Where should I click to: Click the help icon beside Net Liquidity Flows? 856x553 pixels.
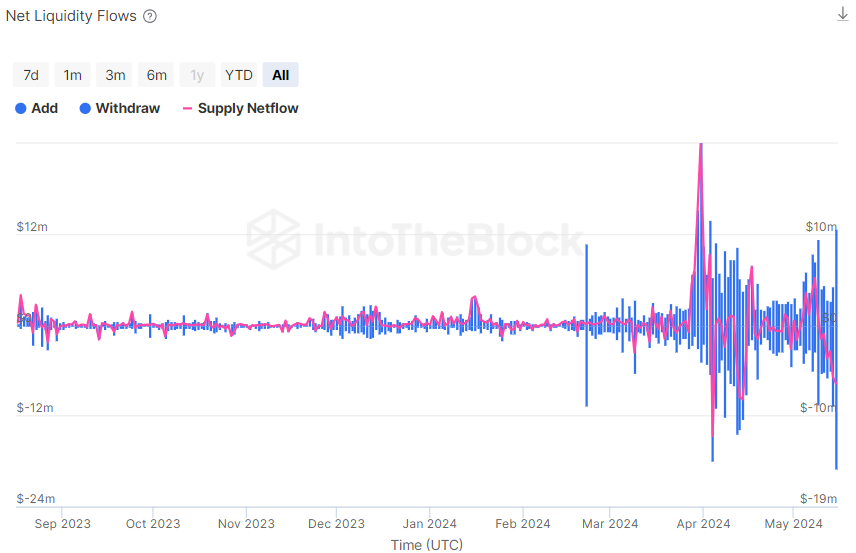pos(150,17)
